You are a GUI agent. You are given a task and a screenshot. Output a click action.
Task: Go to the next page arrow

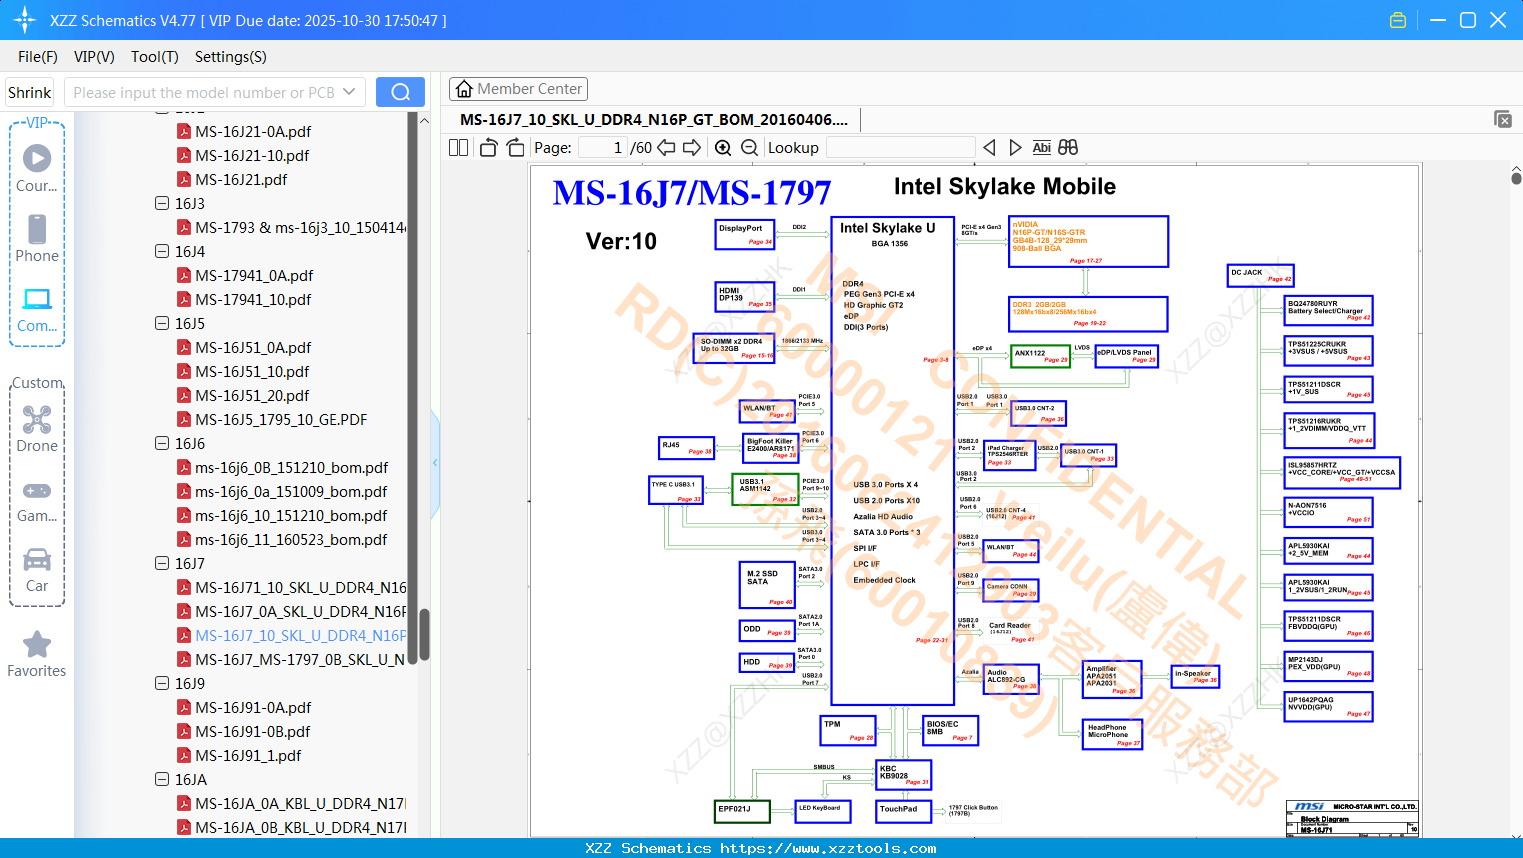click(x=692, y=147)
